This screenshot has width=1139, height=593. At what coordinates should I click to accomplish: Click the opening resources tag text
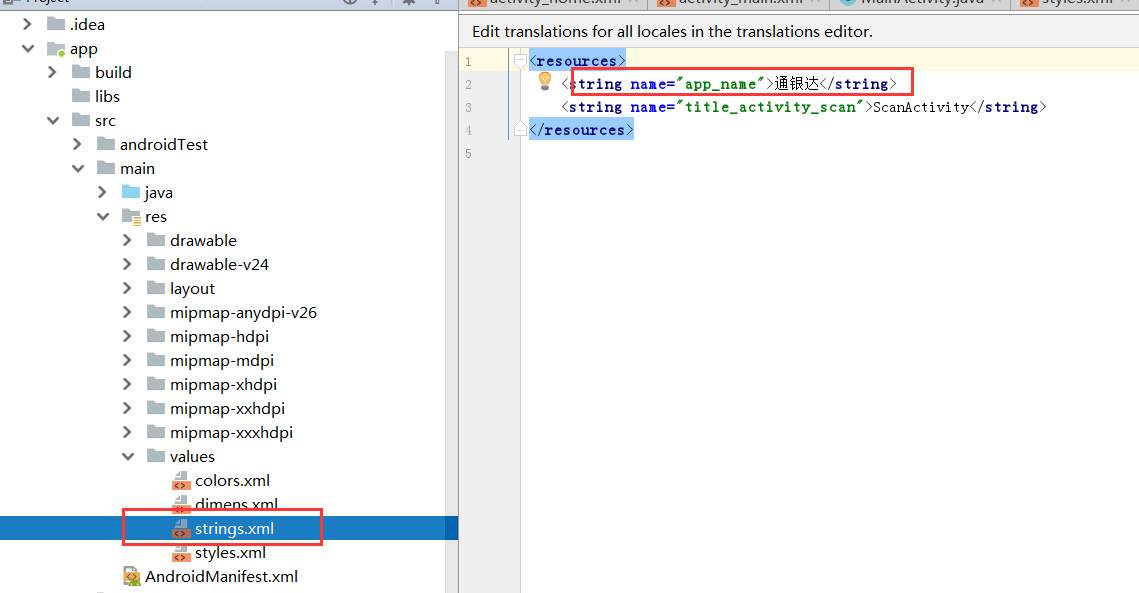(x=577, y=61)
